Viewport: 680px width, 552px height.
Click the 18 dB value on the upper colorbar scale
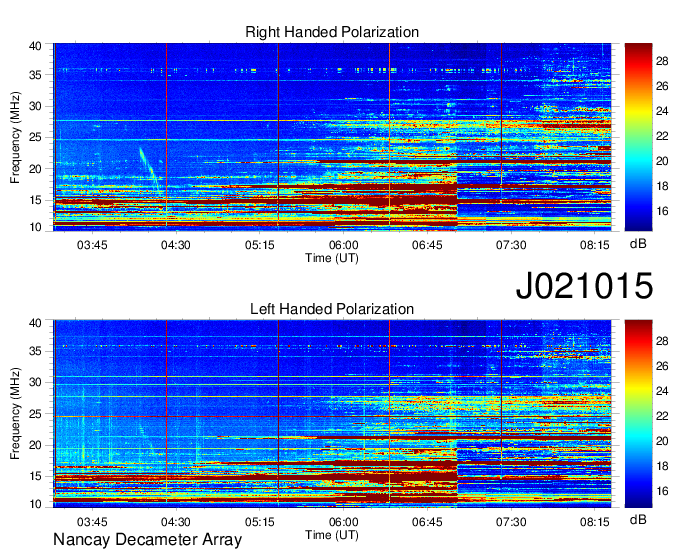point(662,186)
